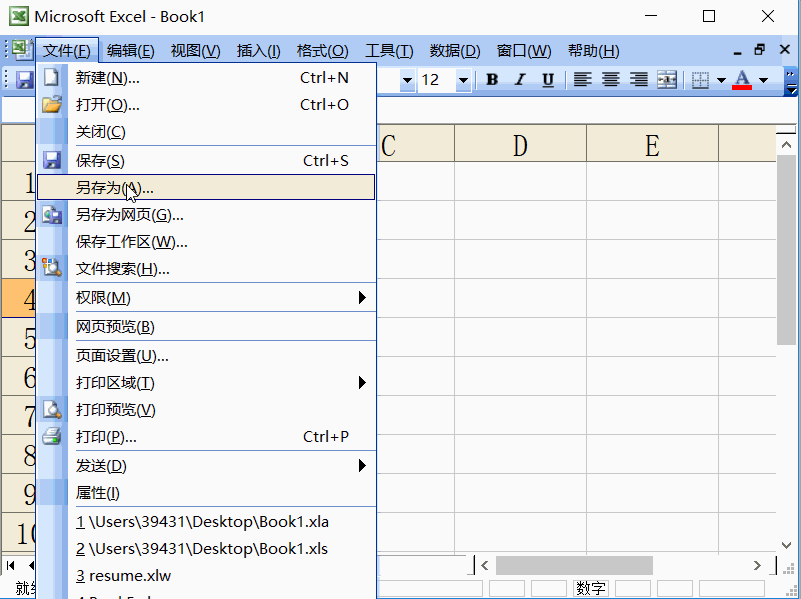Open the font size dropdown

tap(462, 79)
